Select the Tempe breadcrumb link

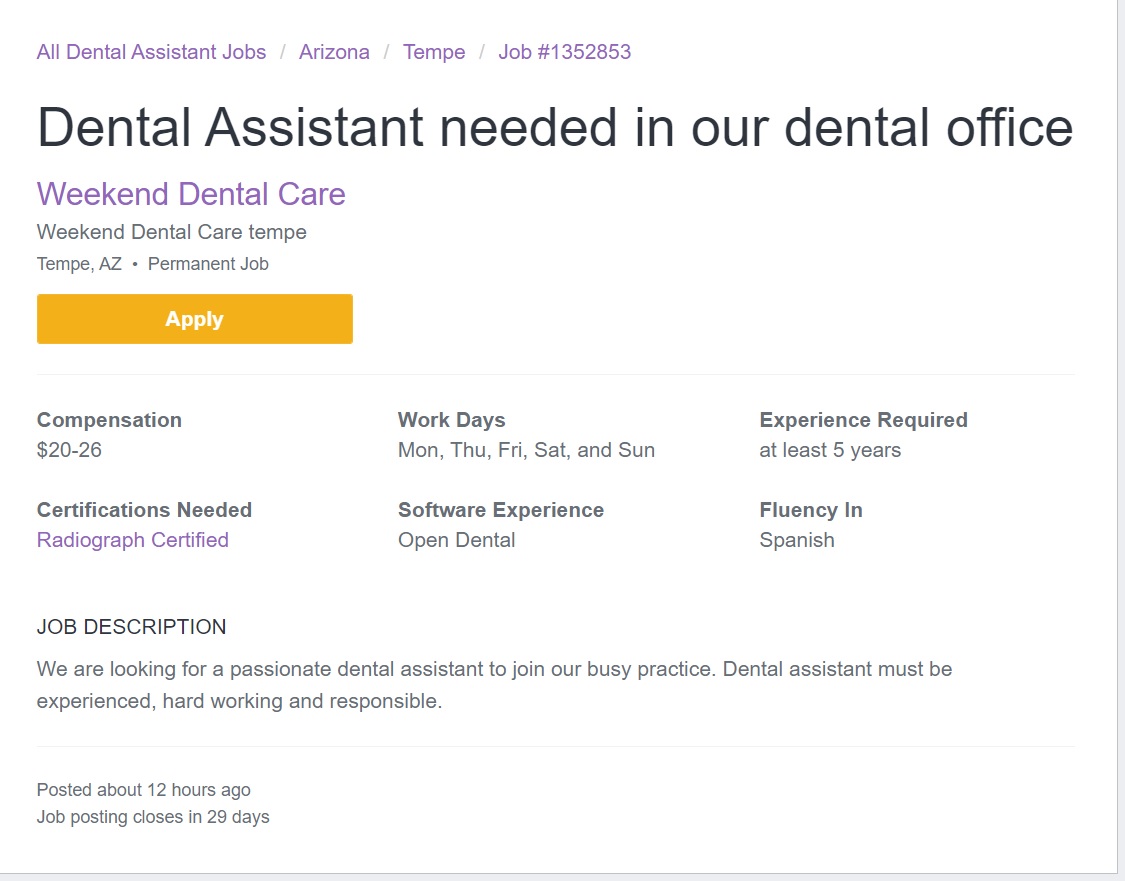tap(434, 52)
